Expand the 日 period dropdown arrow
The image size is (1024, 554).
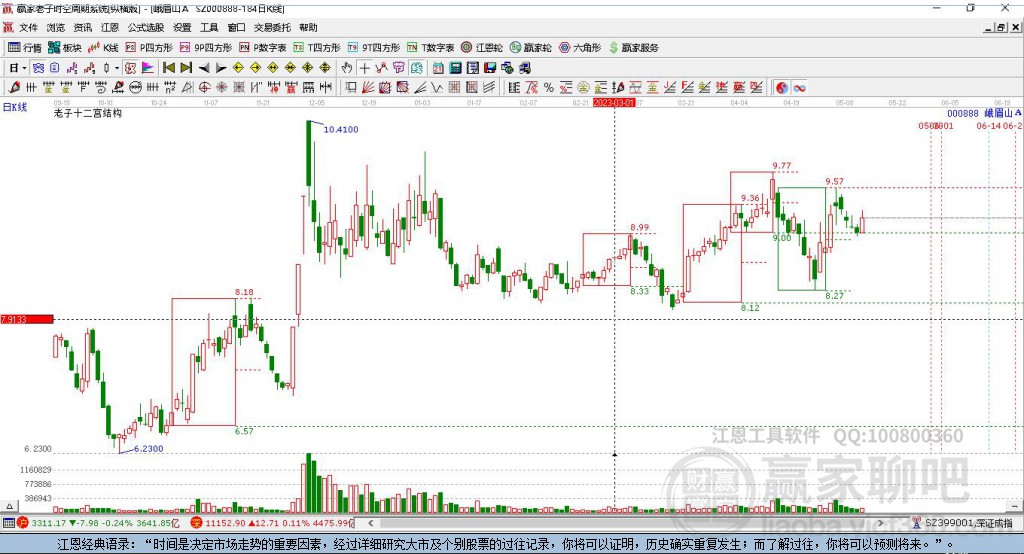click(x=24, y=68)
